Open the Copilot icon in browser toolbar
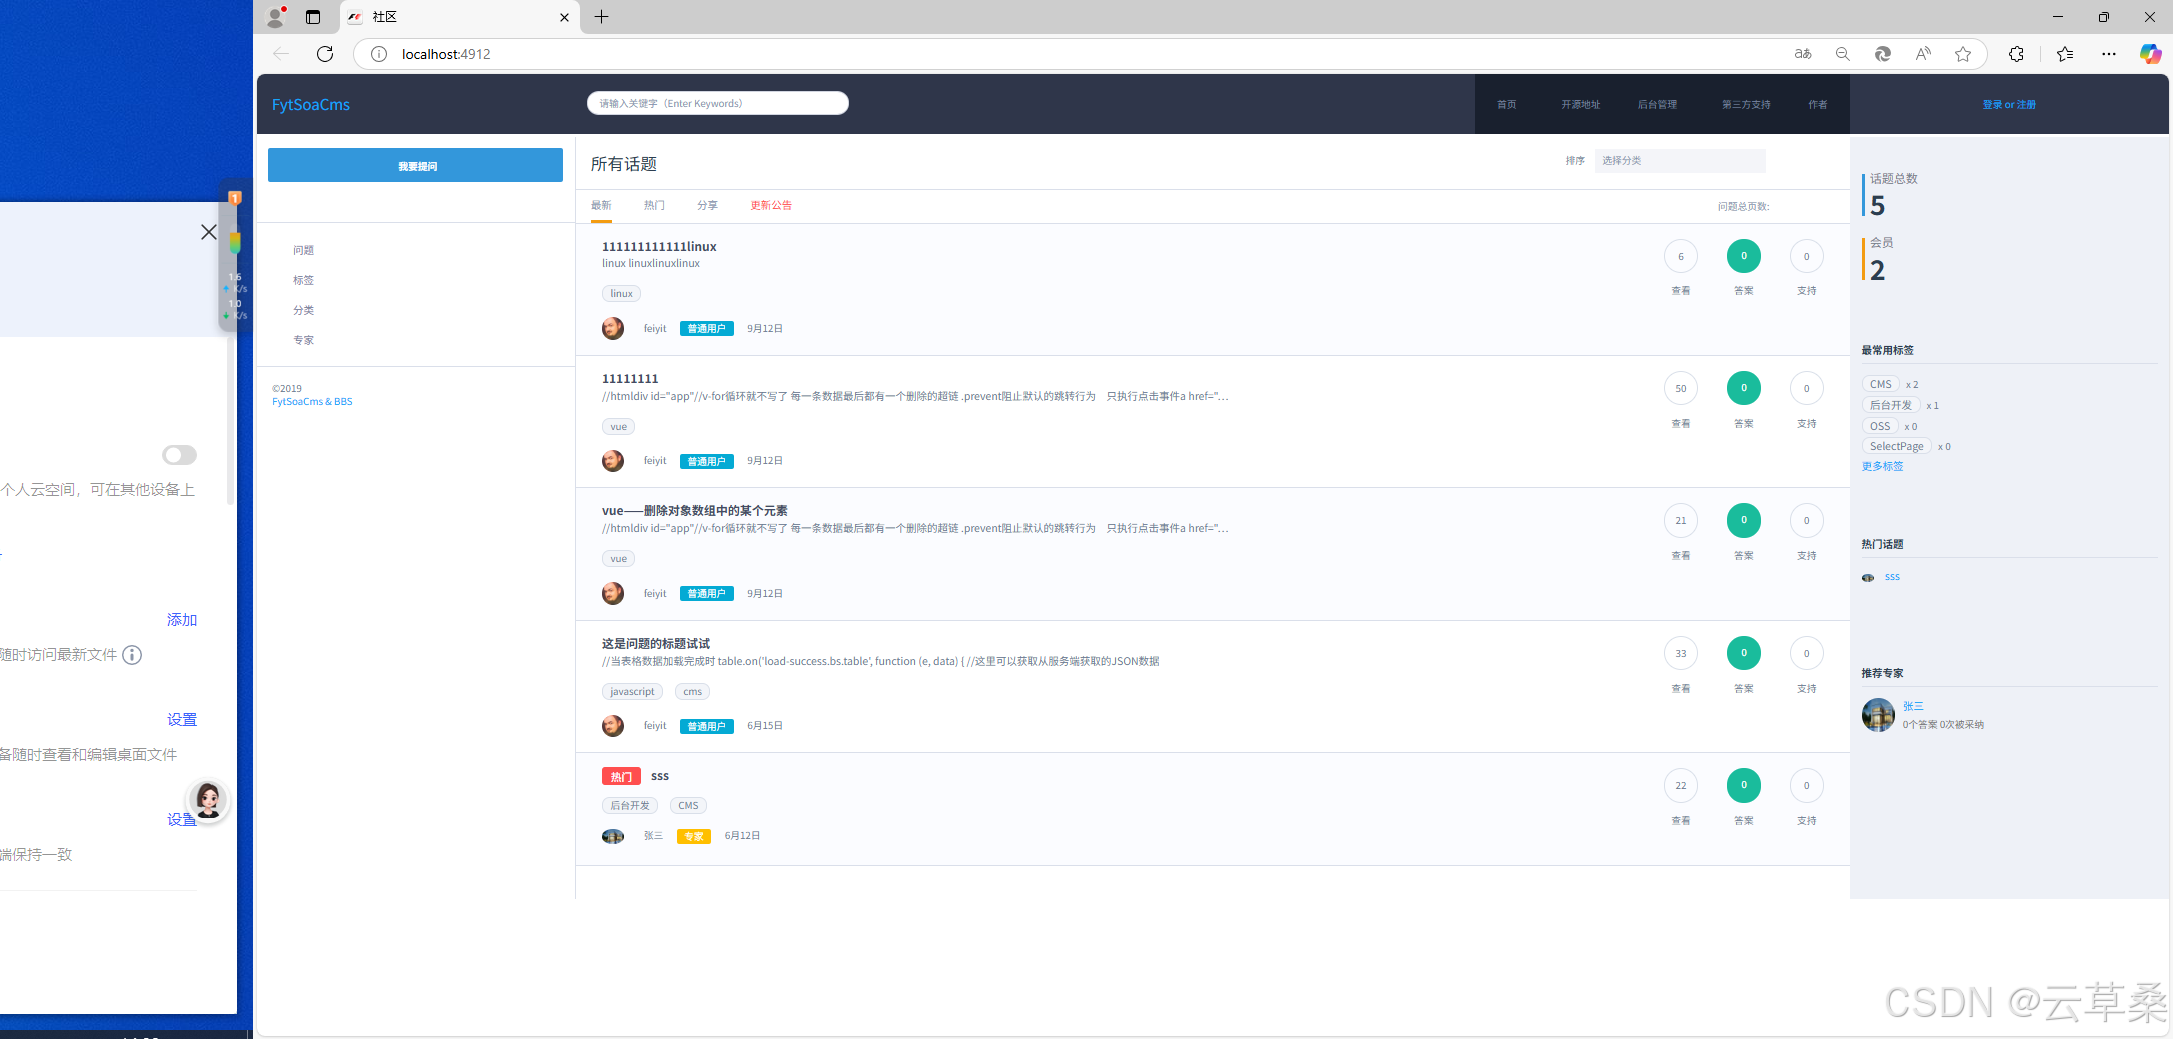Image resolution: width=2173 pixels, height=1039 pixels. pyautogui.click(x=2150, y=54)
